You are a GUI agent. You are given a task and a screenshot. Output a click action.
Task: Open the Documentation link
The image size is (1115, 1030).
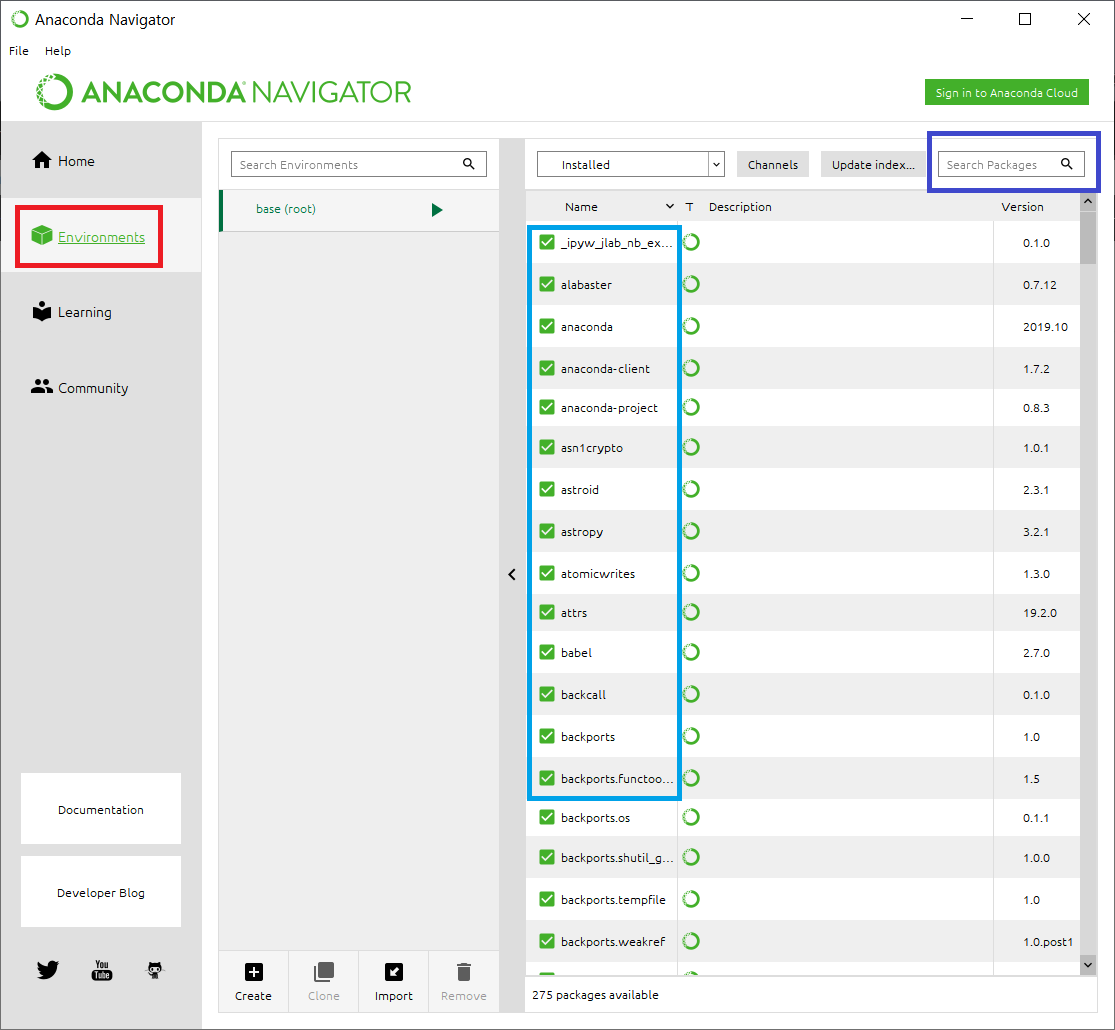pyautogui.click(x=101, y=809)
